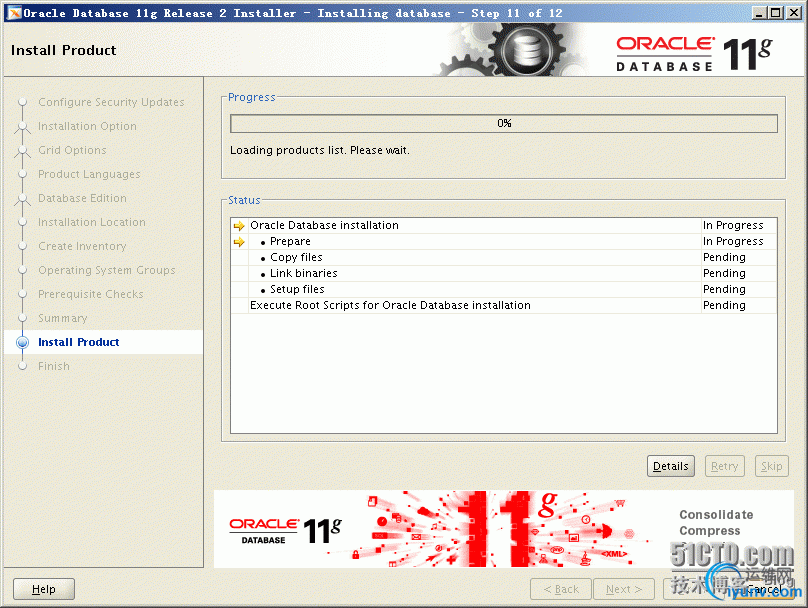Click the Consolidate text in banner
808x608 pixels.
pyautogui.click(x=716, y=515)
